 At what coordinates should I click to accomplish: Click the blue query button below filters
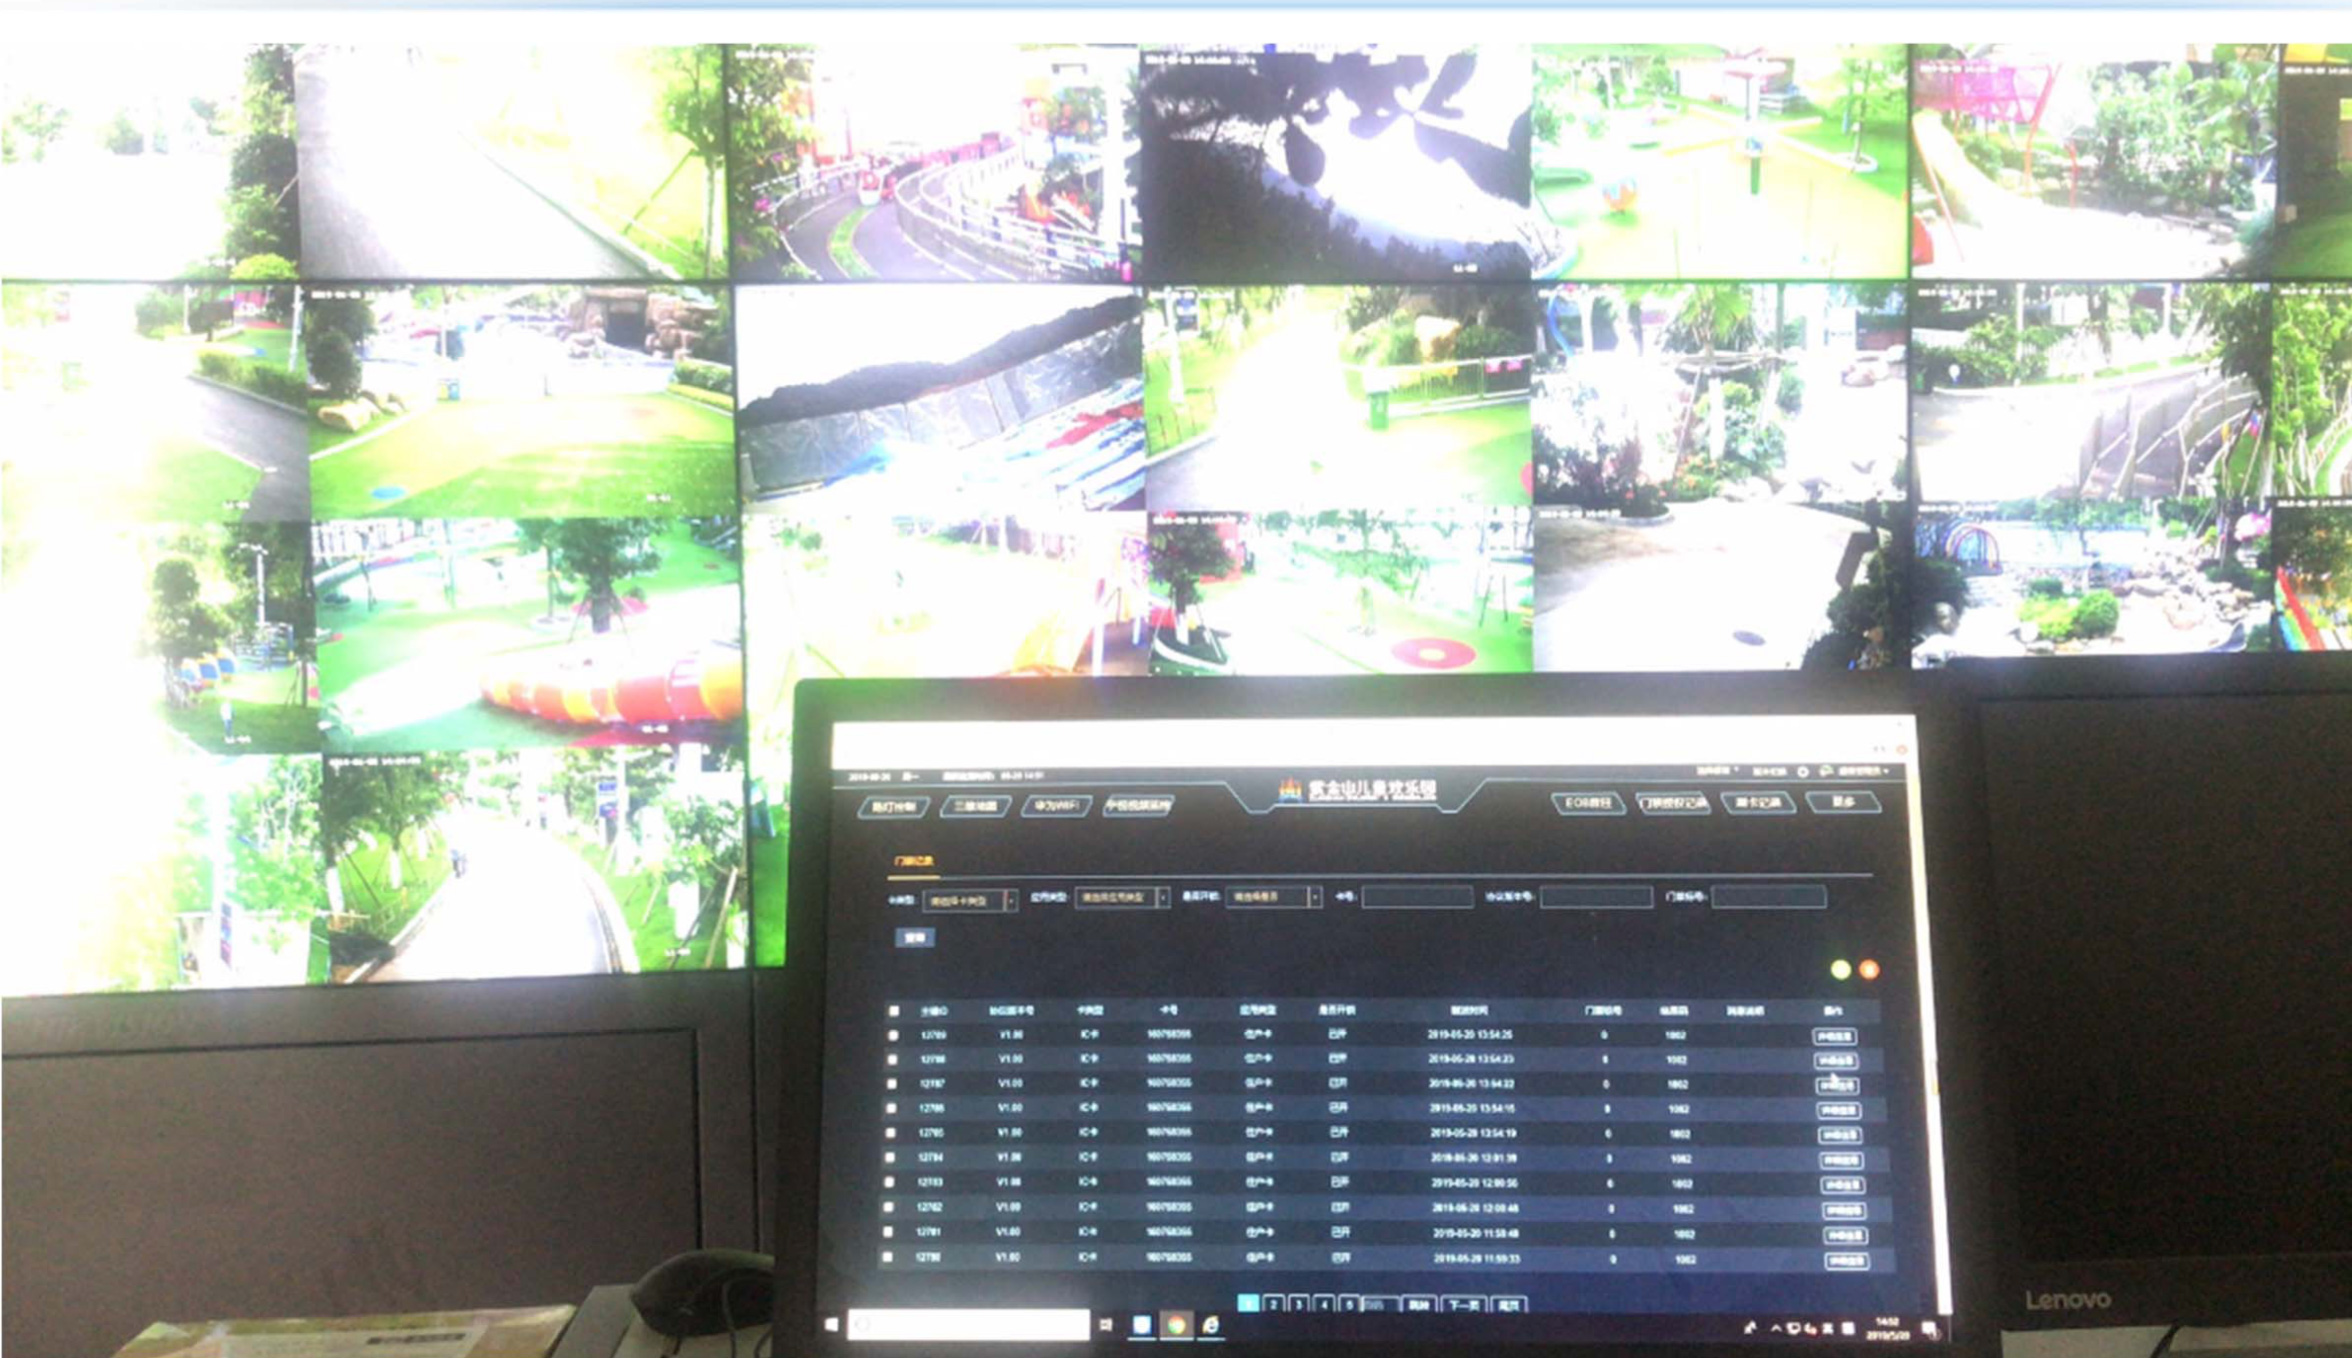tap(914, 937)
